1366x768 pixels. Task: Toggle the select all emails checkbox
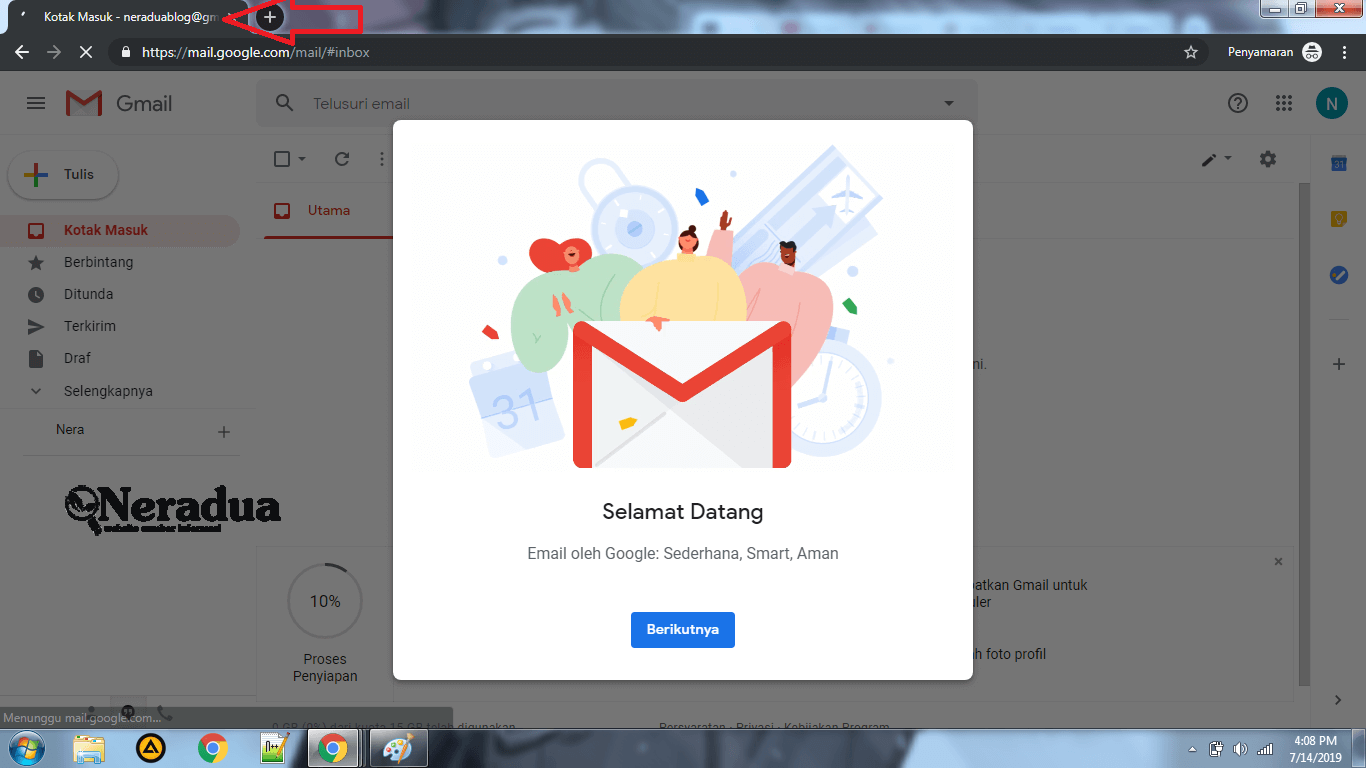[282, 159]
